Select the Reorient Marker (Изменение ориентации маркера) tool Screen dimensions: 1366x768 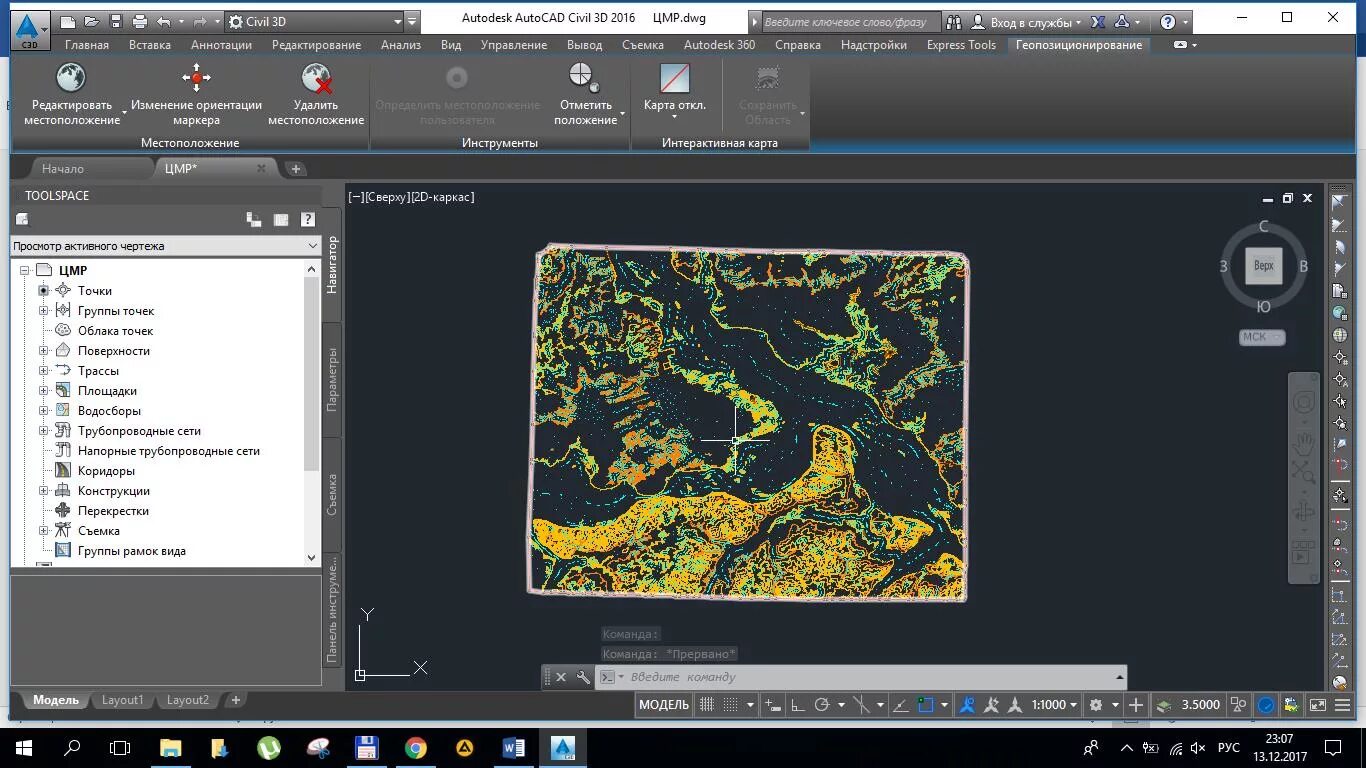196,79
